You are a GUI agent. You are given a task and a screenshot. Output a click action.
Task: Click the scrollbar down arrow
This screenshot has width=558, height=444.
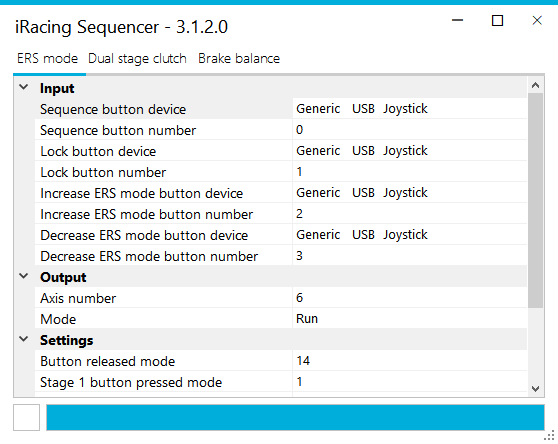tap(535, 389)
